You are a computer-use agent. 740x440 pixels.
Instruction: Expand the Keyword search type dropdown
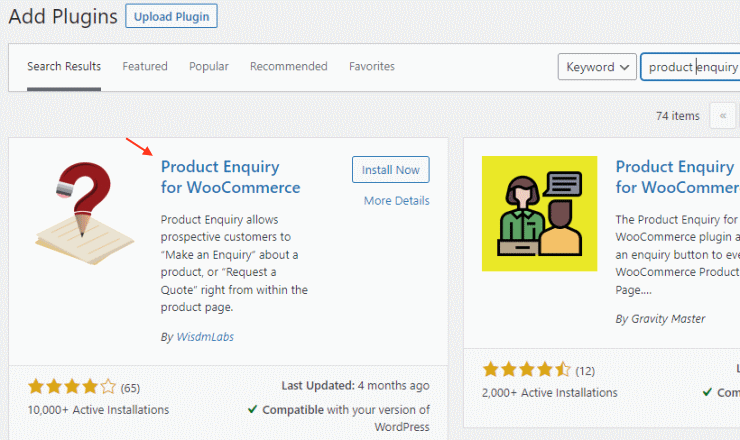pyautogui.click(x=597, y=67)
